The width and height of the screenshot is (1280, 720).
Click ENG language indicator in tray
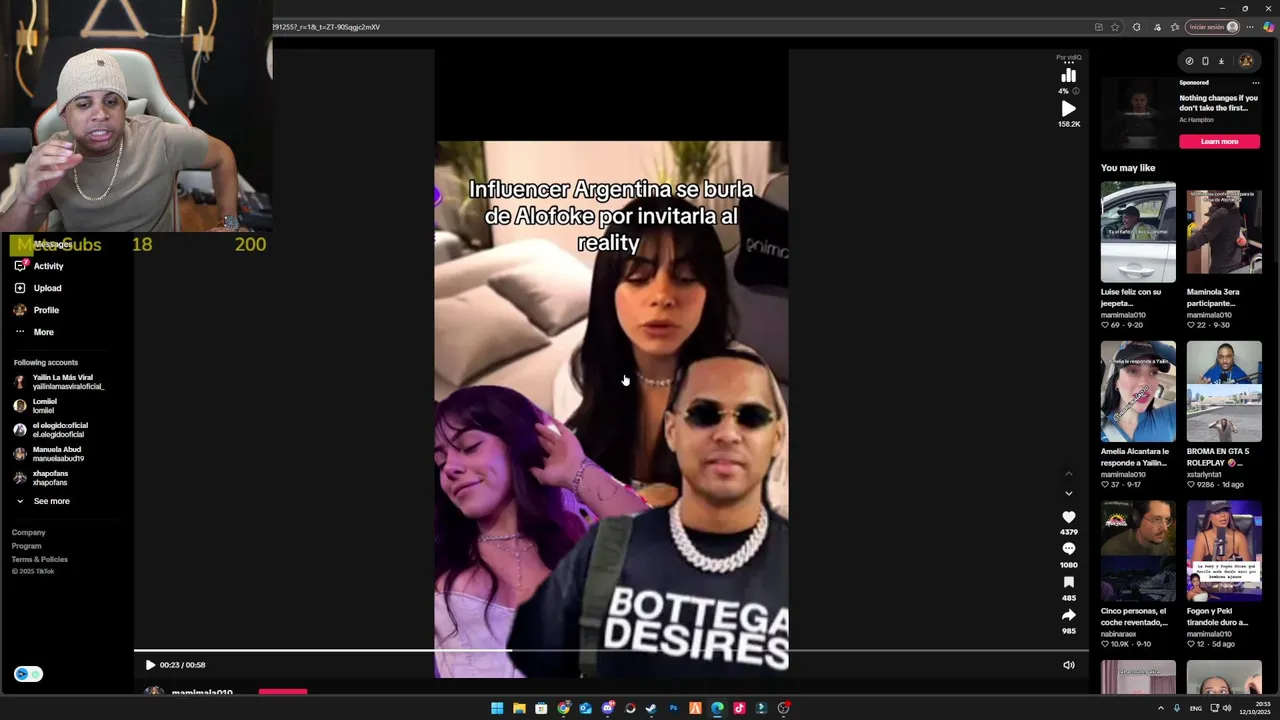click(x=1195, y=708)
